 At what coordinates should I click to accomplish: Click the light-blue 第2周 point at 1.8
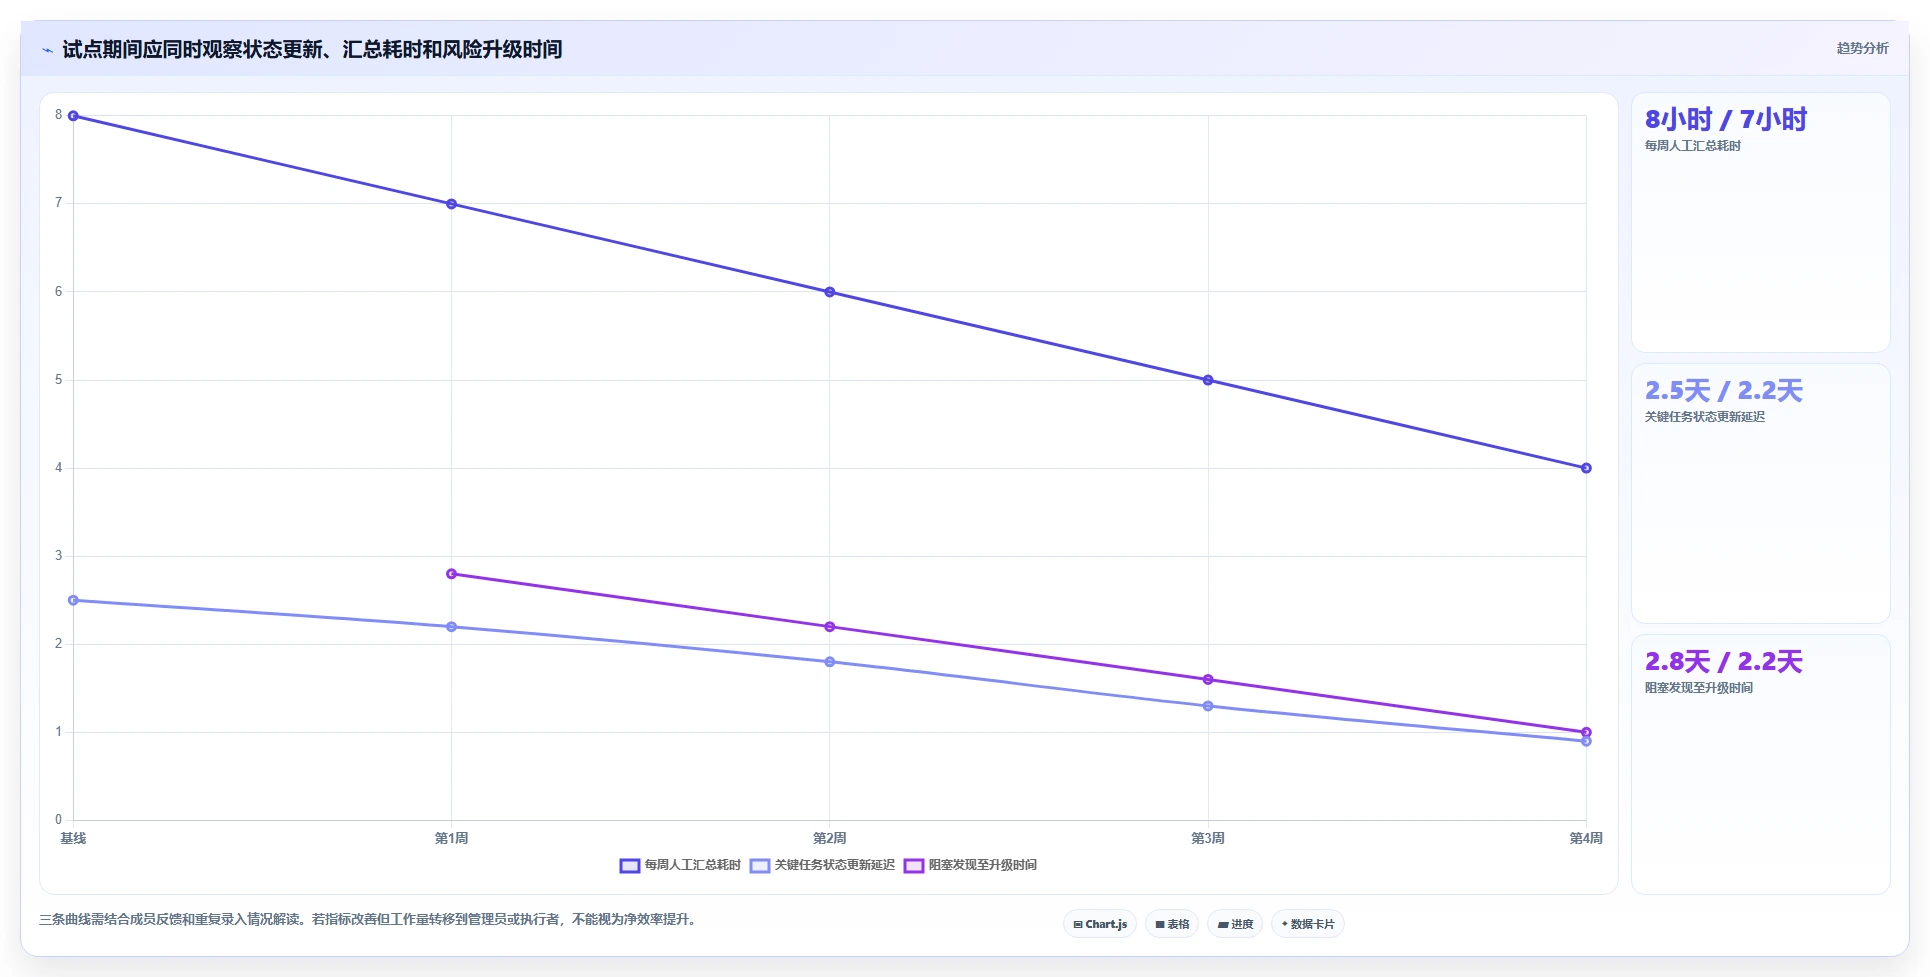830,662
